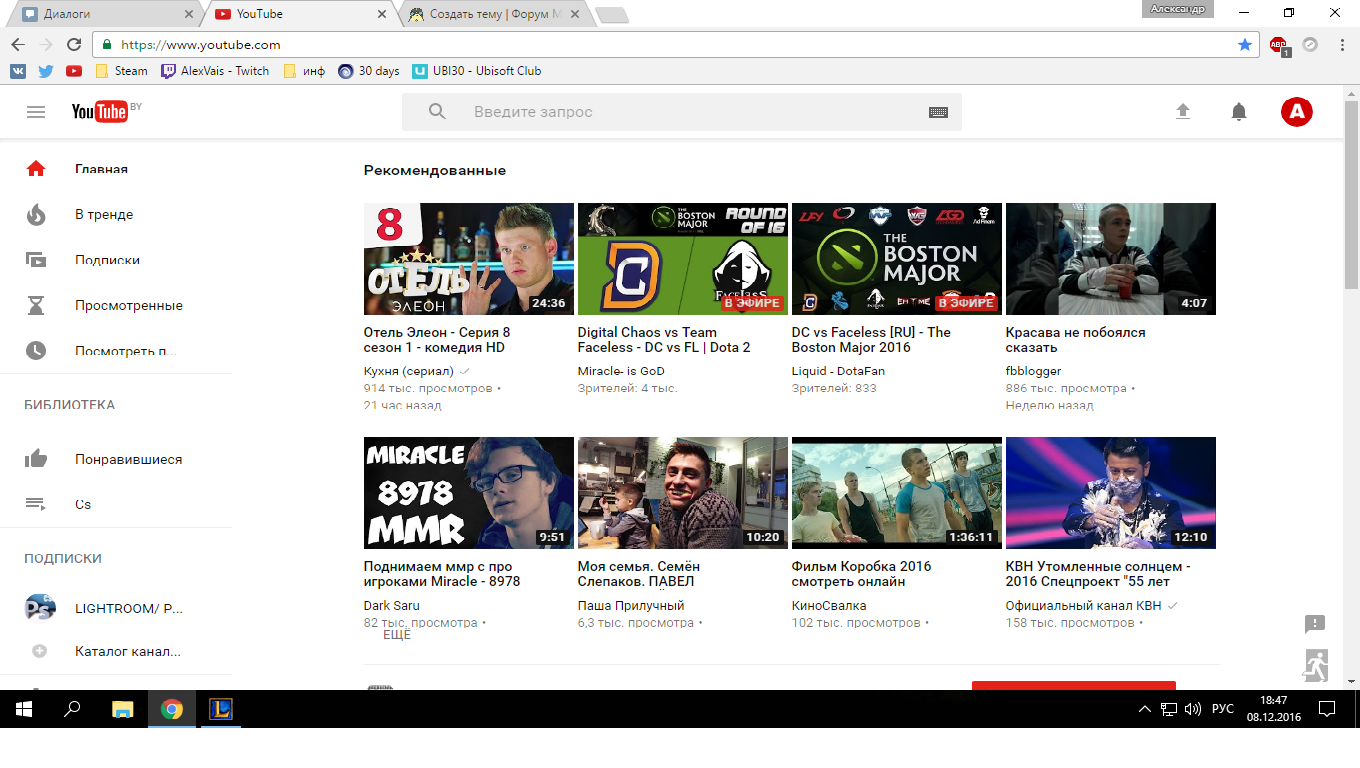Open the Windows Start menu
Screen dimensions: 1360x768
24,710
